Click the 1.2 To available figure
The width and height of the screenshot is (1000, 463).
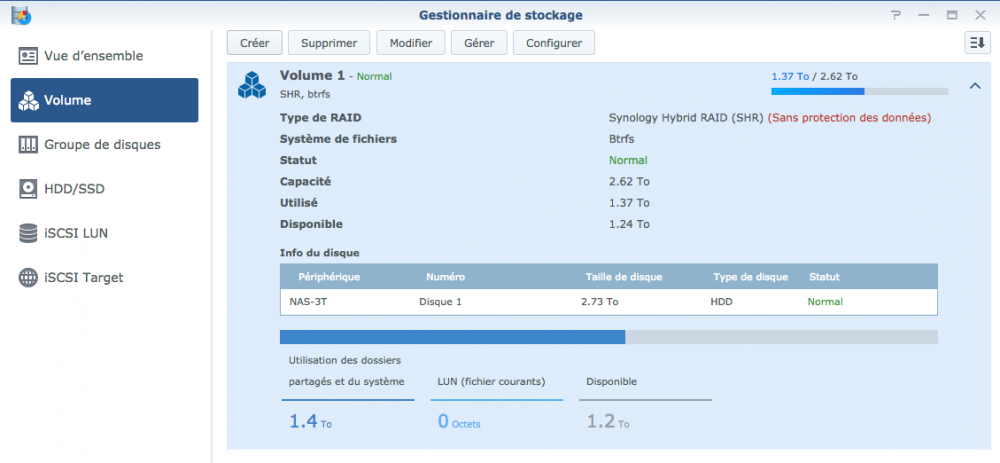pos(608,422)
